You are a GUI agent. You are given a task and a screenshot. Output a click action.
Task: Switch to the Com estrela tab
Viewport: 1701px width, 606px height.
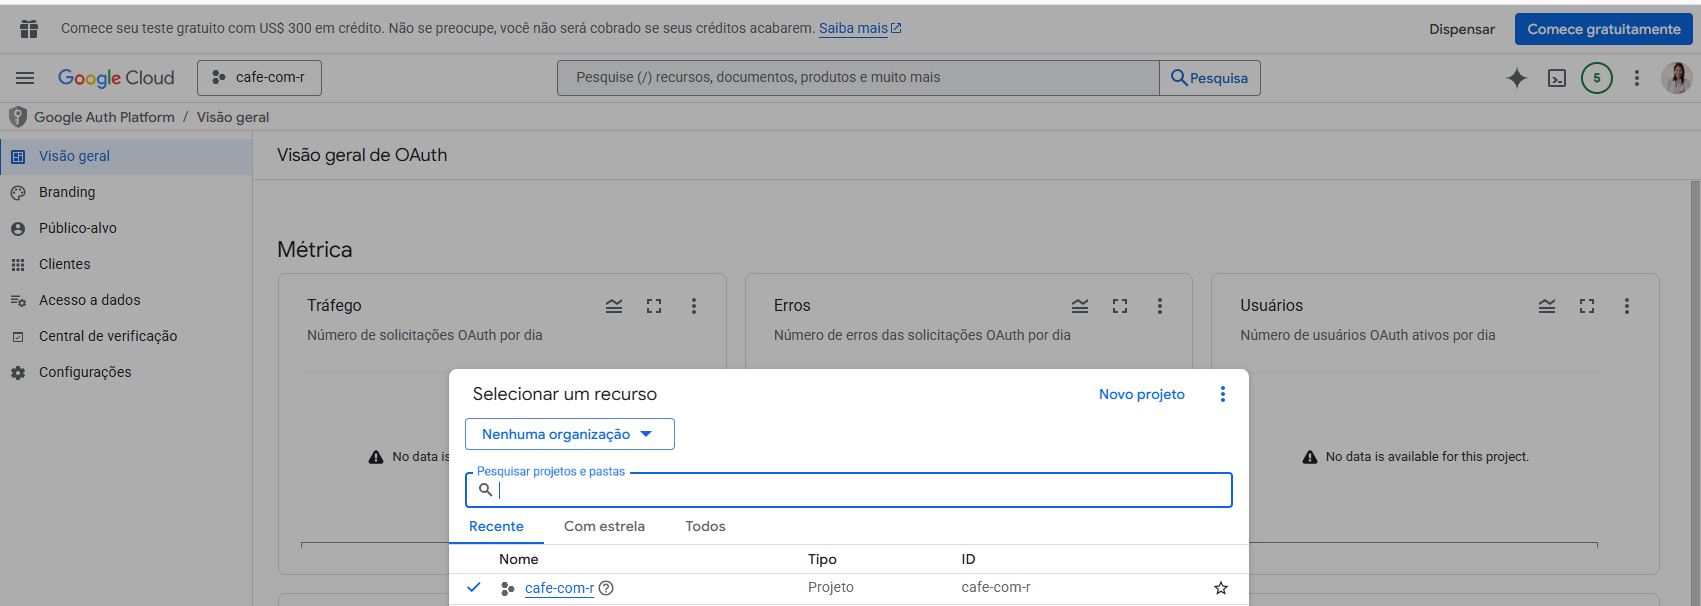604,526
